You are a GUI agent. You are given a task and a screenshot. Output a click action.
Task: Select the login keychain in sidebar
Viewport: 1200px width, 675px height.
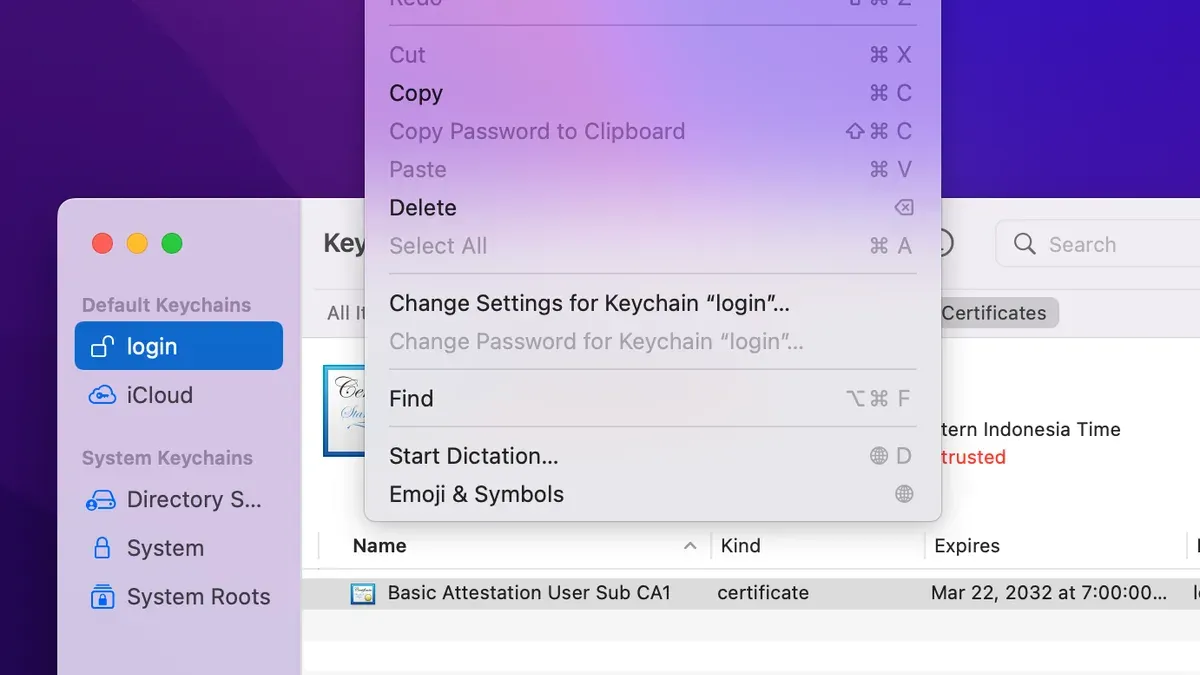point(179,346)
